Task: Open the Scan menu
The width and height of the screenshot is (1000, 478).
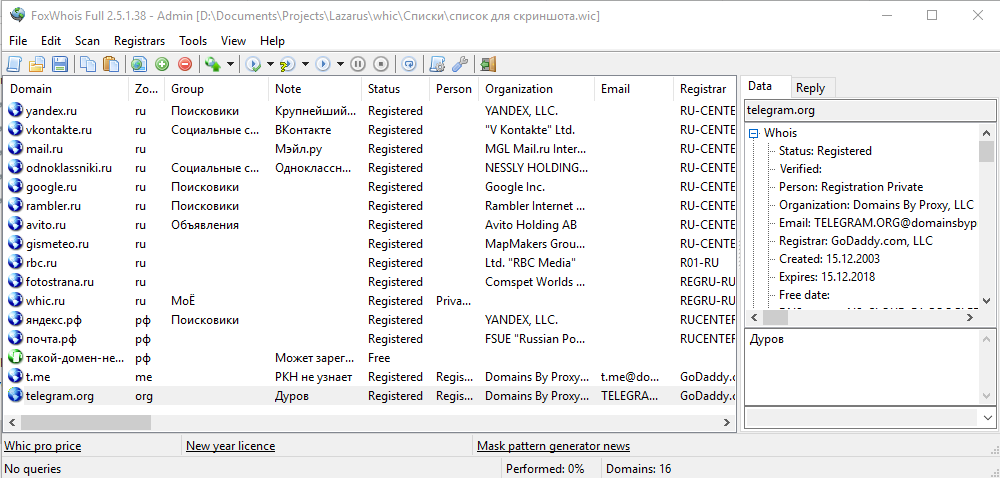Action: [x=87, y=41]
